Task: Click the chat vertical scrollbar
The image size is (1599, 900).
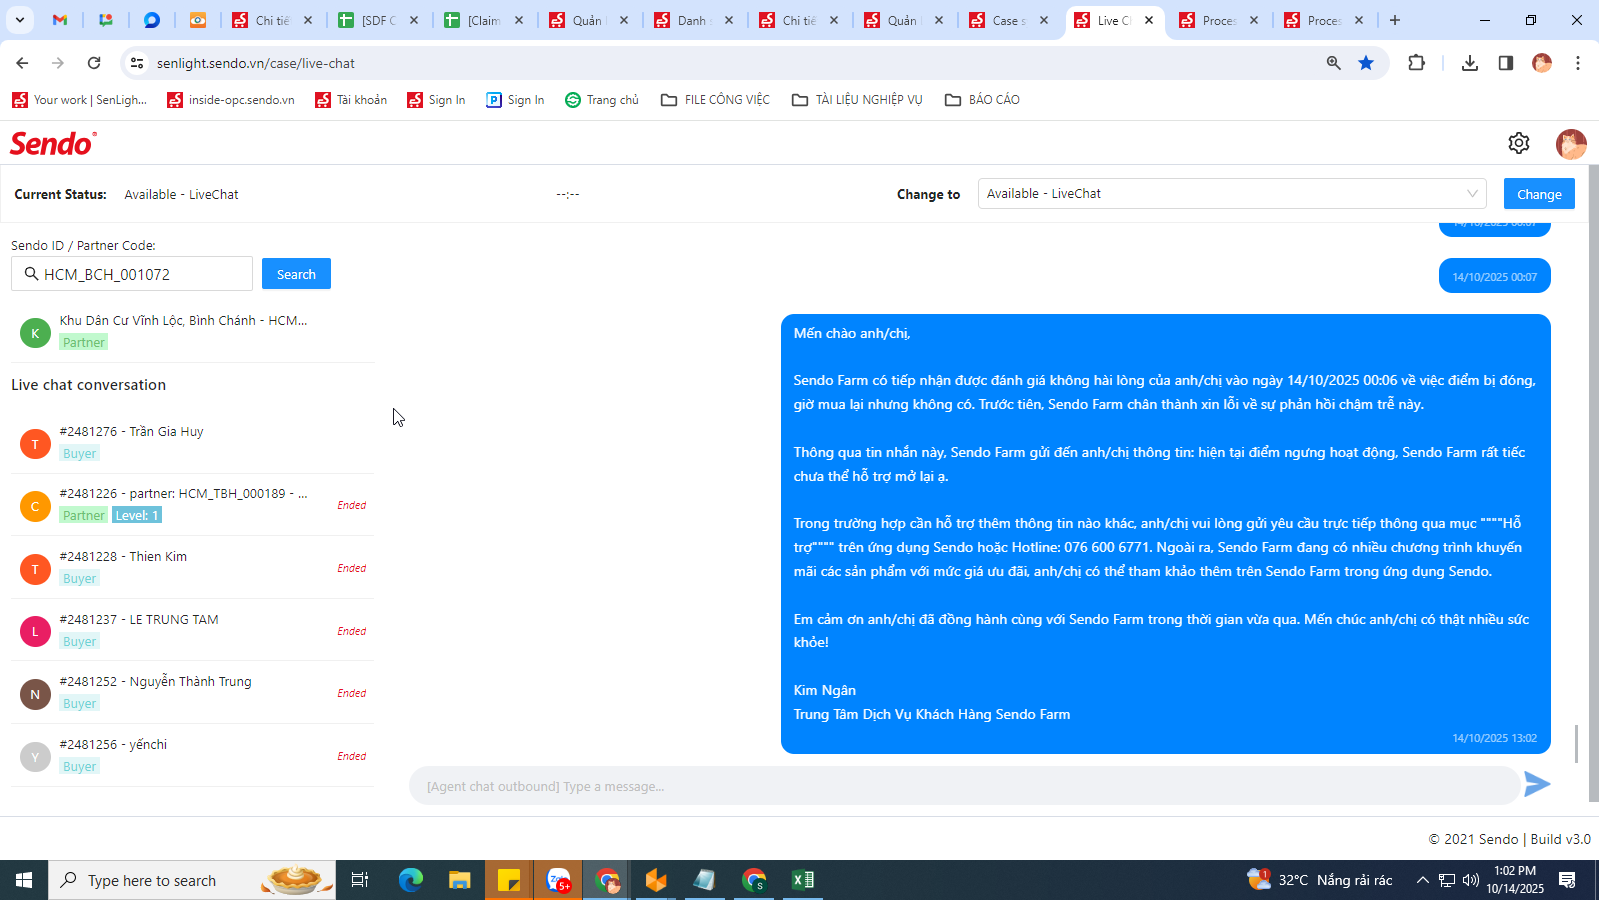Action: coord(1577,744)
